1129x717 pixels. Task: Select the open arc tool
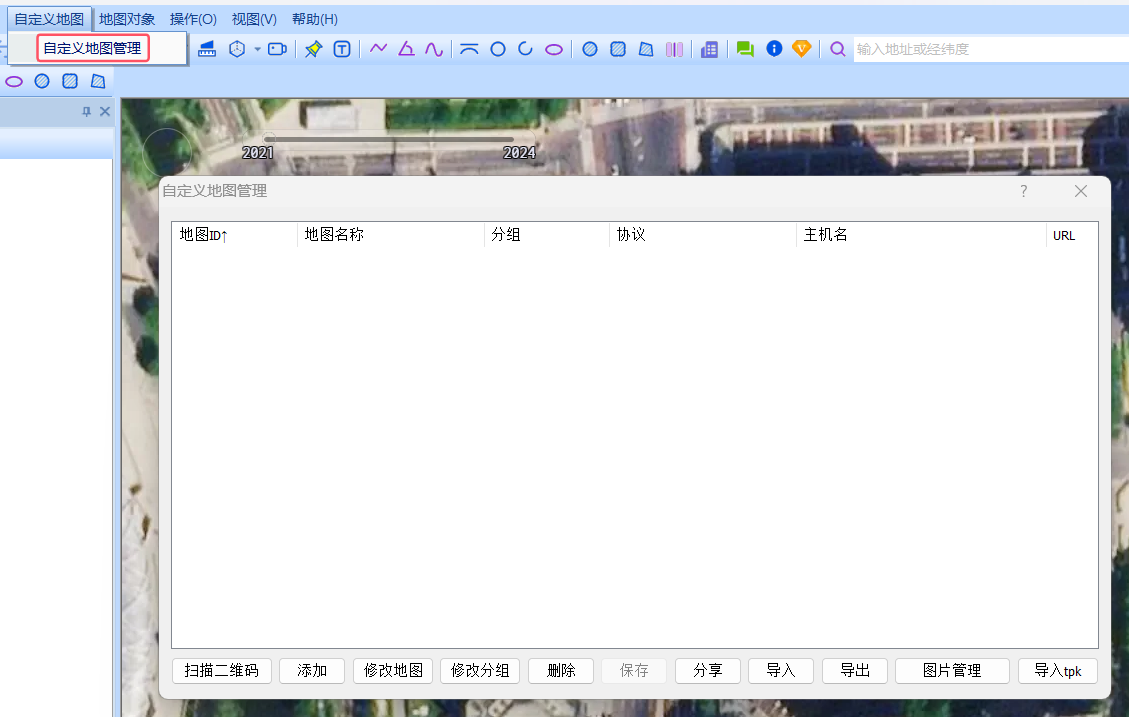[526, 48]
